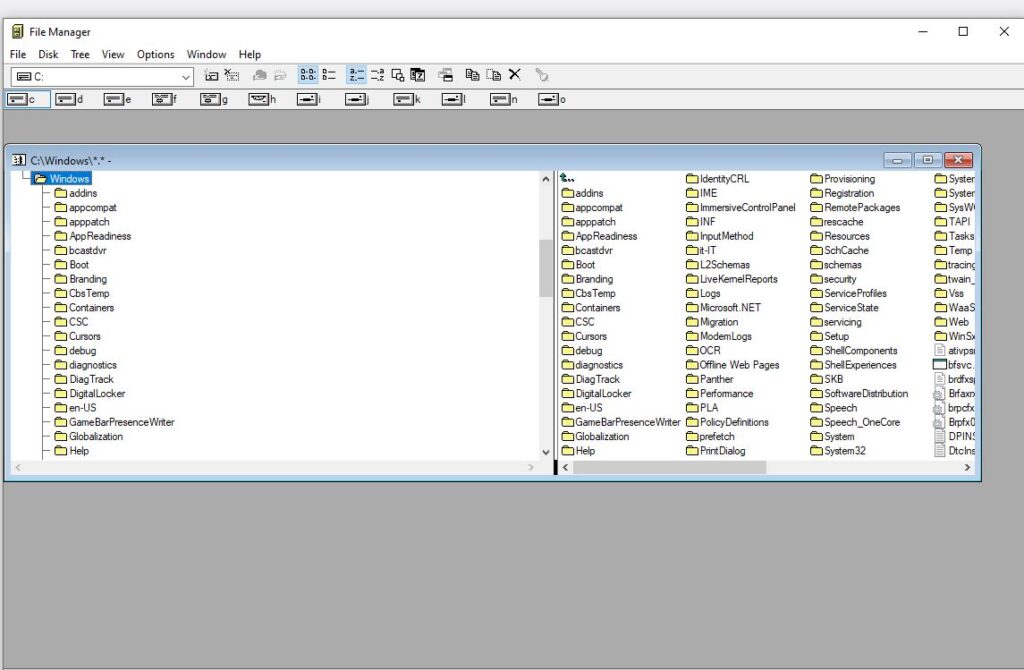Screen dimensions: 1024x670
Task: Open the Help menu
Action: [249, 54]
